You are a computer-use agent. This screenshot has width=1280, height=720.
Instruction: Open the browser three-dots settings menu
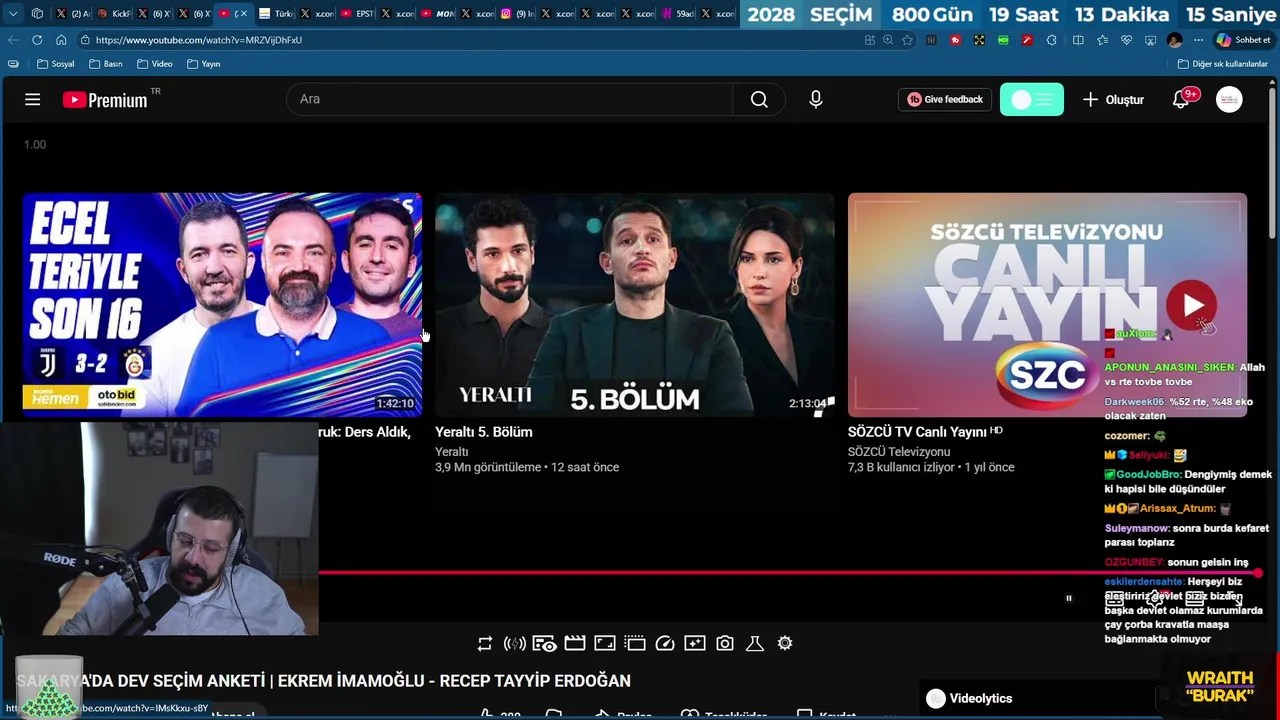pyautogui.click(x=1198, y=40)
